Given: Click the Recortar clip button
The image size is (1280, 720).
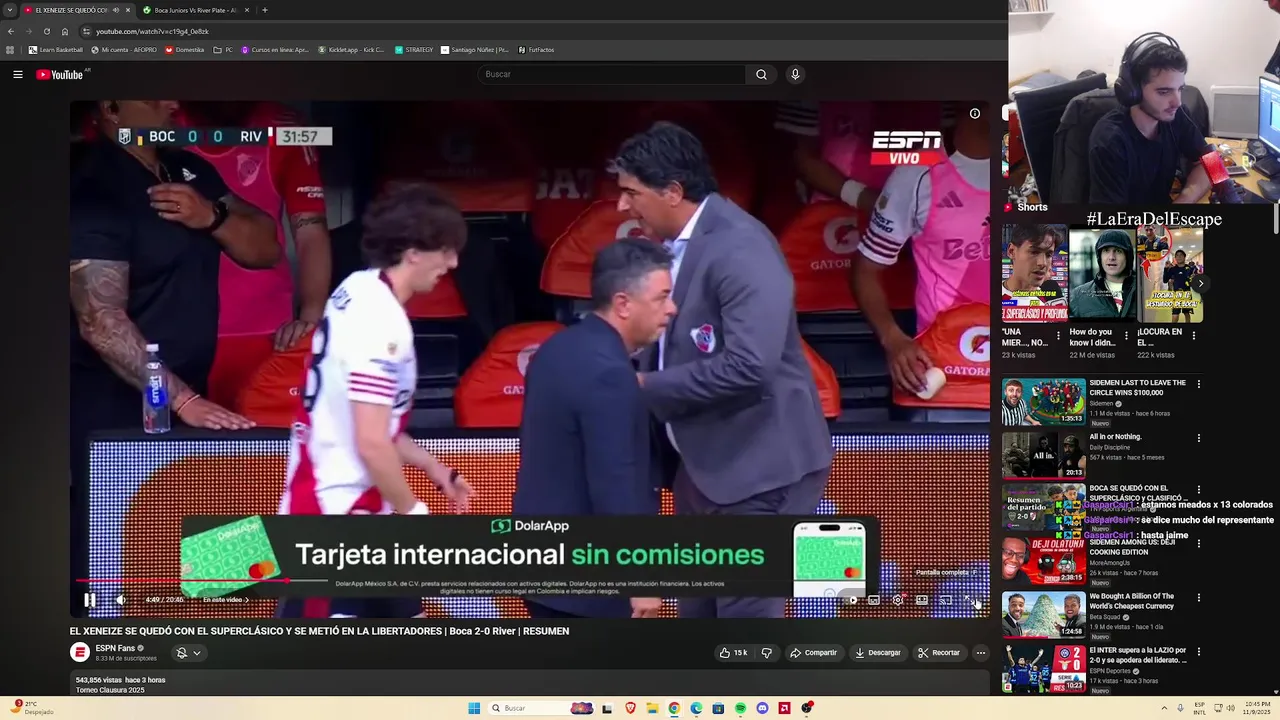Looking at the screenshot, I should (939, 653).
